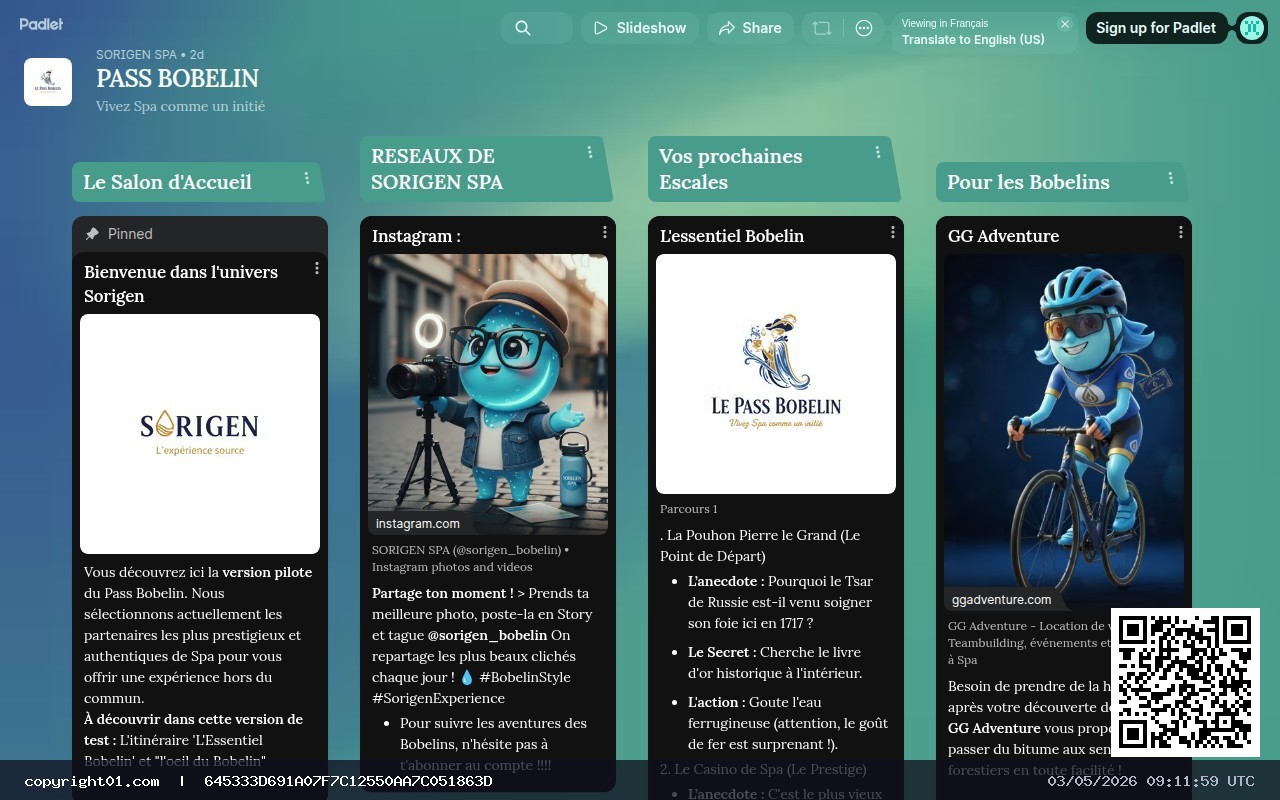
Task: Click the remake padlet icon
Action: (x=822, y=28)
